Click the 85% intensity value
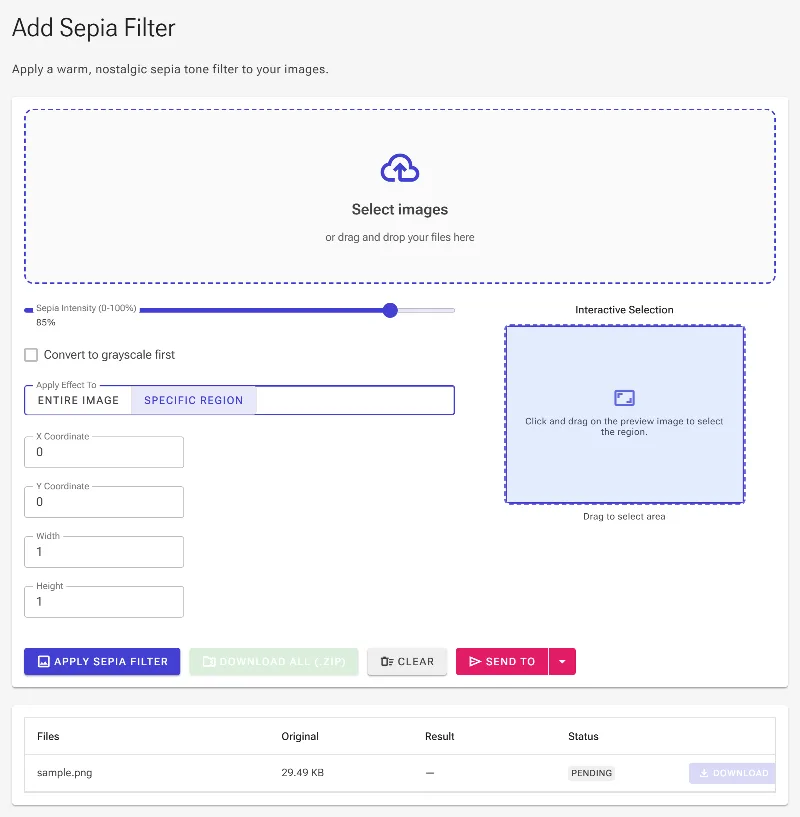Image resolution: width=800 pixels, height=817 pixels. point(45,323)
